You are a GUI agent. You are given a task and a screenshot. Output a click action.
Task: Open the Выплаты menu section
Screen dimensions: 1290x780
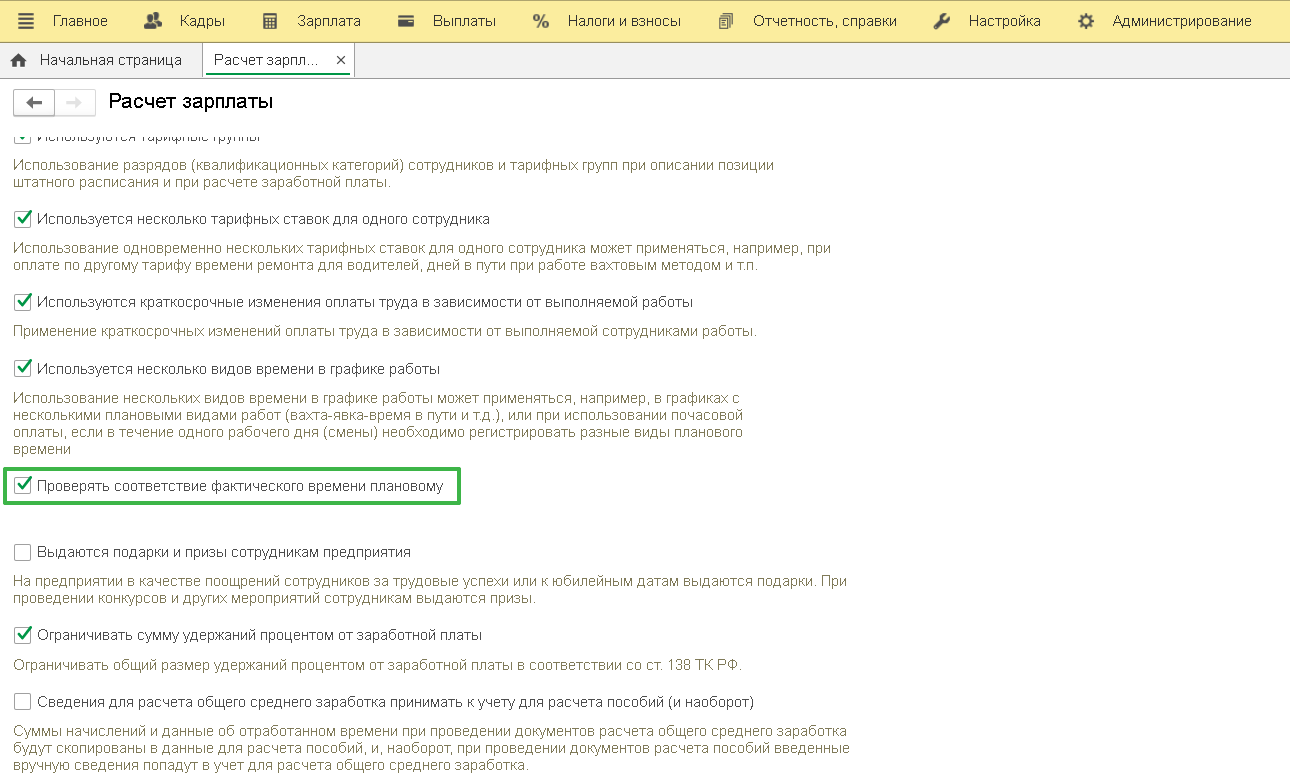click(x=464, y=21)
